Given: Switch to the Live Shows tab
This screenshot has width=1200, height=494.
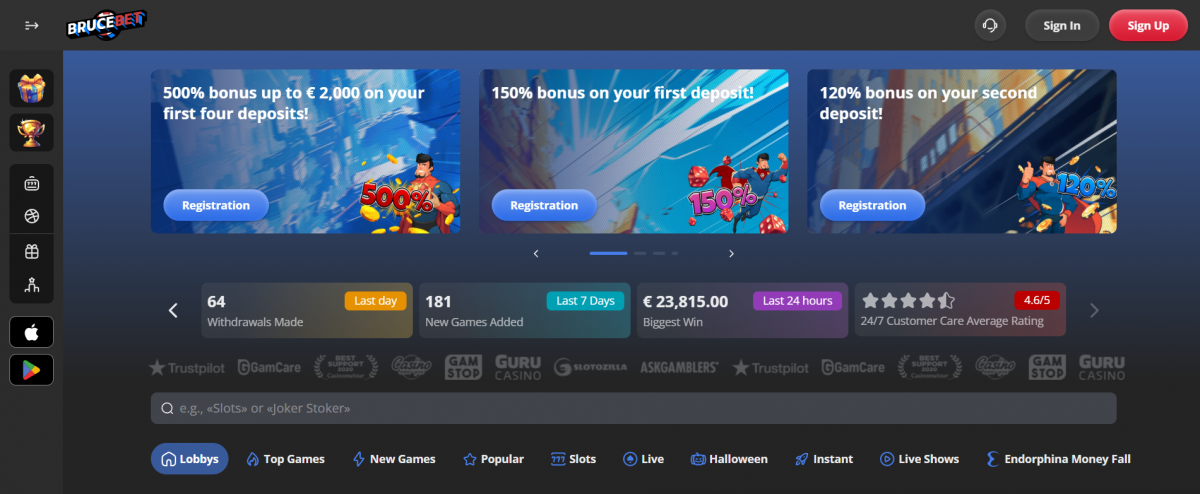Looking at the screenshot, I should [x=919, y=459].
